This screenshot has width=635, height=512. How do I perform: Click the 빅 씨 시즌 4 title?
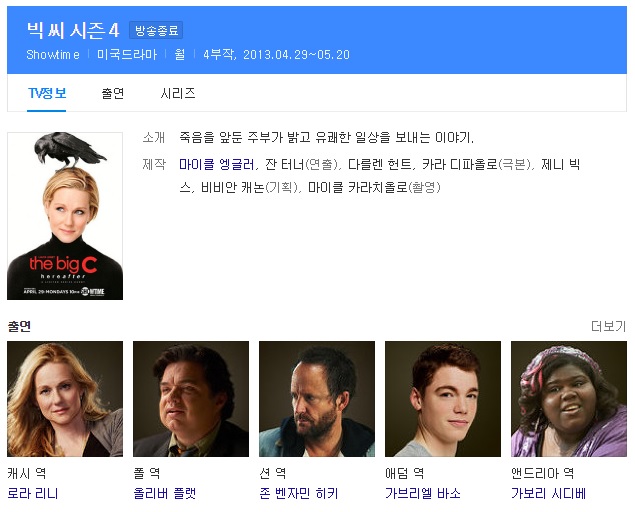click(73, 30)
